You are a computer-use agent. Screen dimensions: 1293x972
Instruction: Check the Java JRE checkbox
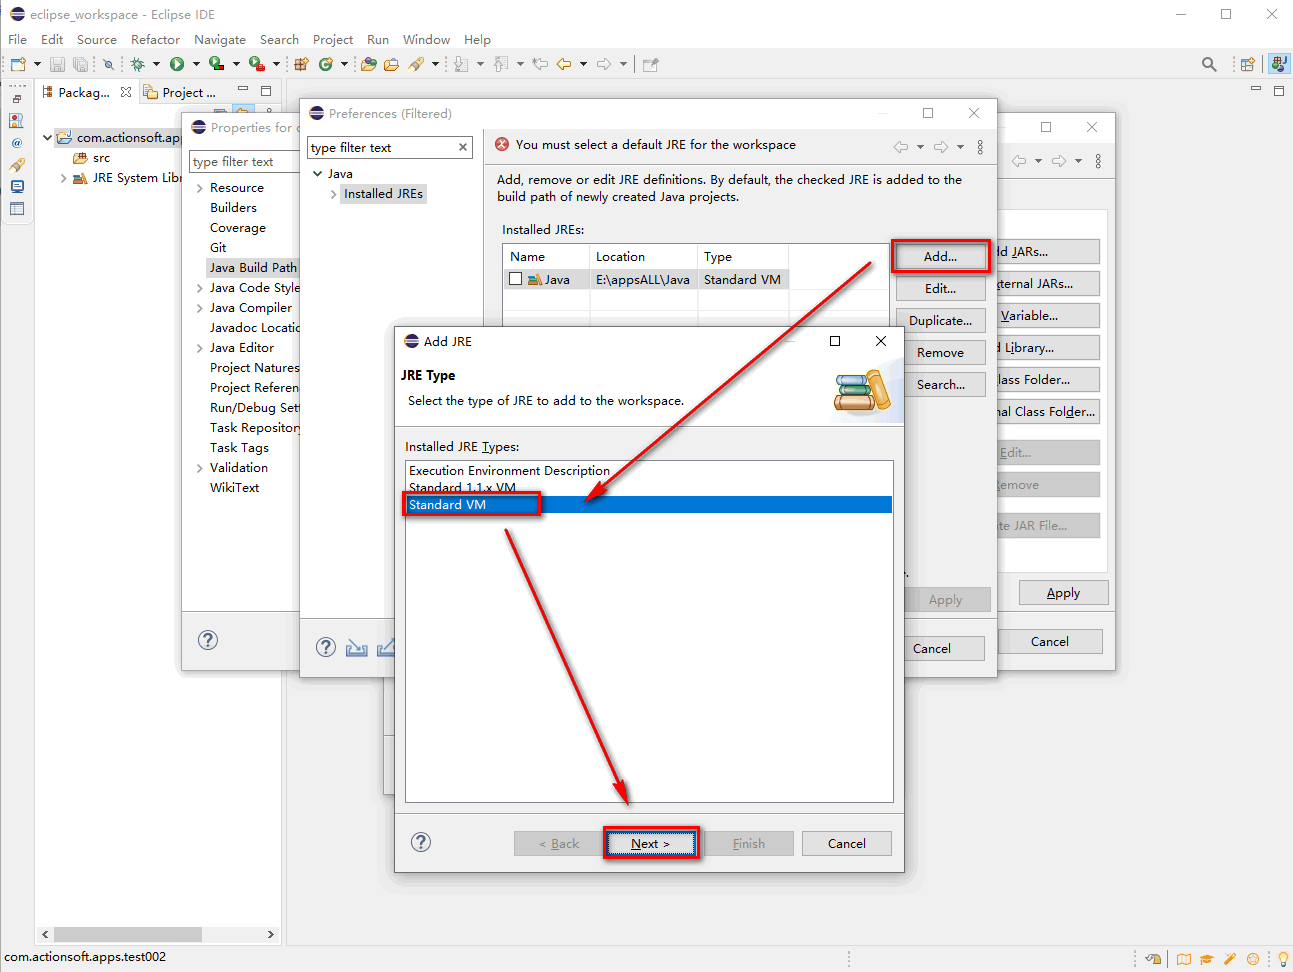click(516, 280)
